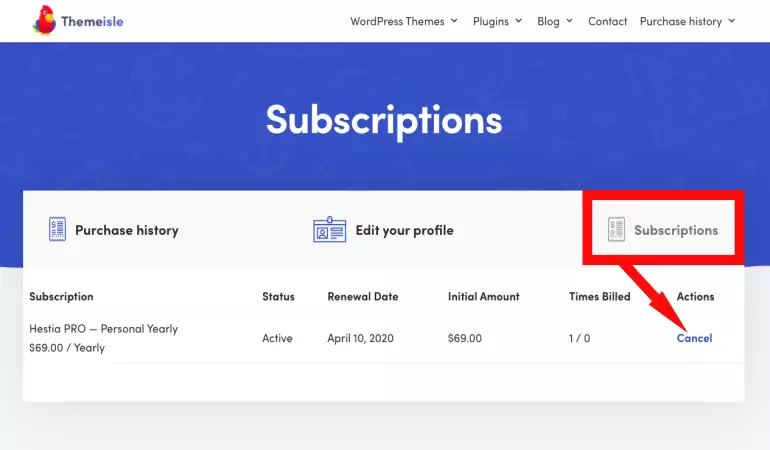The image size is (770, 450).
Task: Click the Subscriptions tab document icon
Action: pyautogui.click(x=616, y=230)
